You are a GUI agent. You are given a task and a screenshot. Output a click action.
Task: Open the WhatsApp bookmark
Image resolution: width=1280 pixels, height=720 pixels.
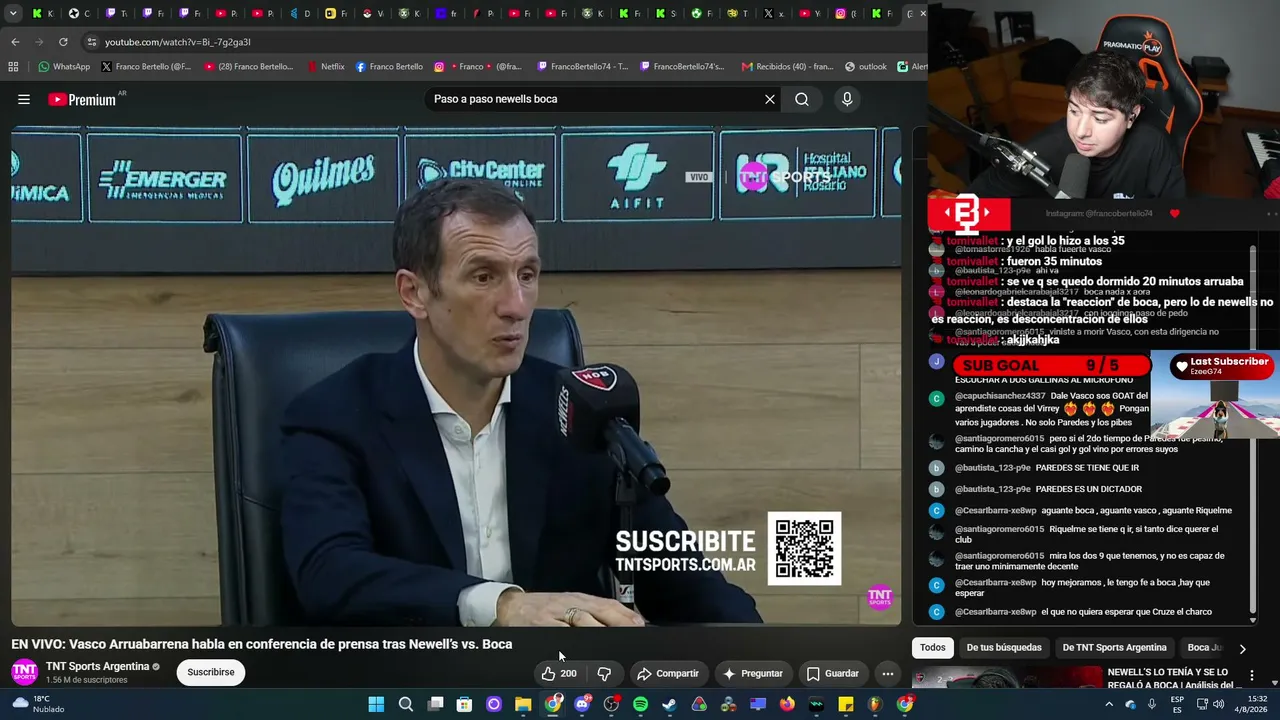[64, 67]
